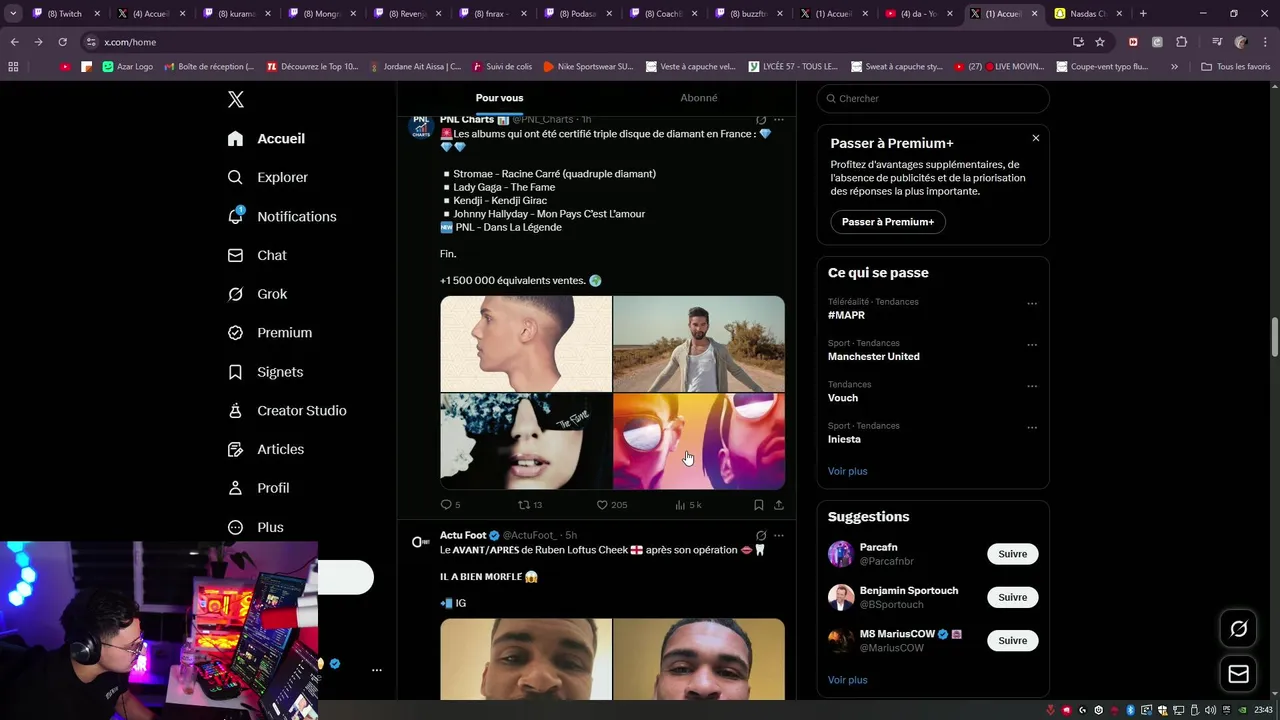This screenshot has height=720, width=1280.
Task: Open Chat from the sidebar
Action: 257,255
